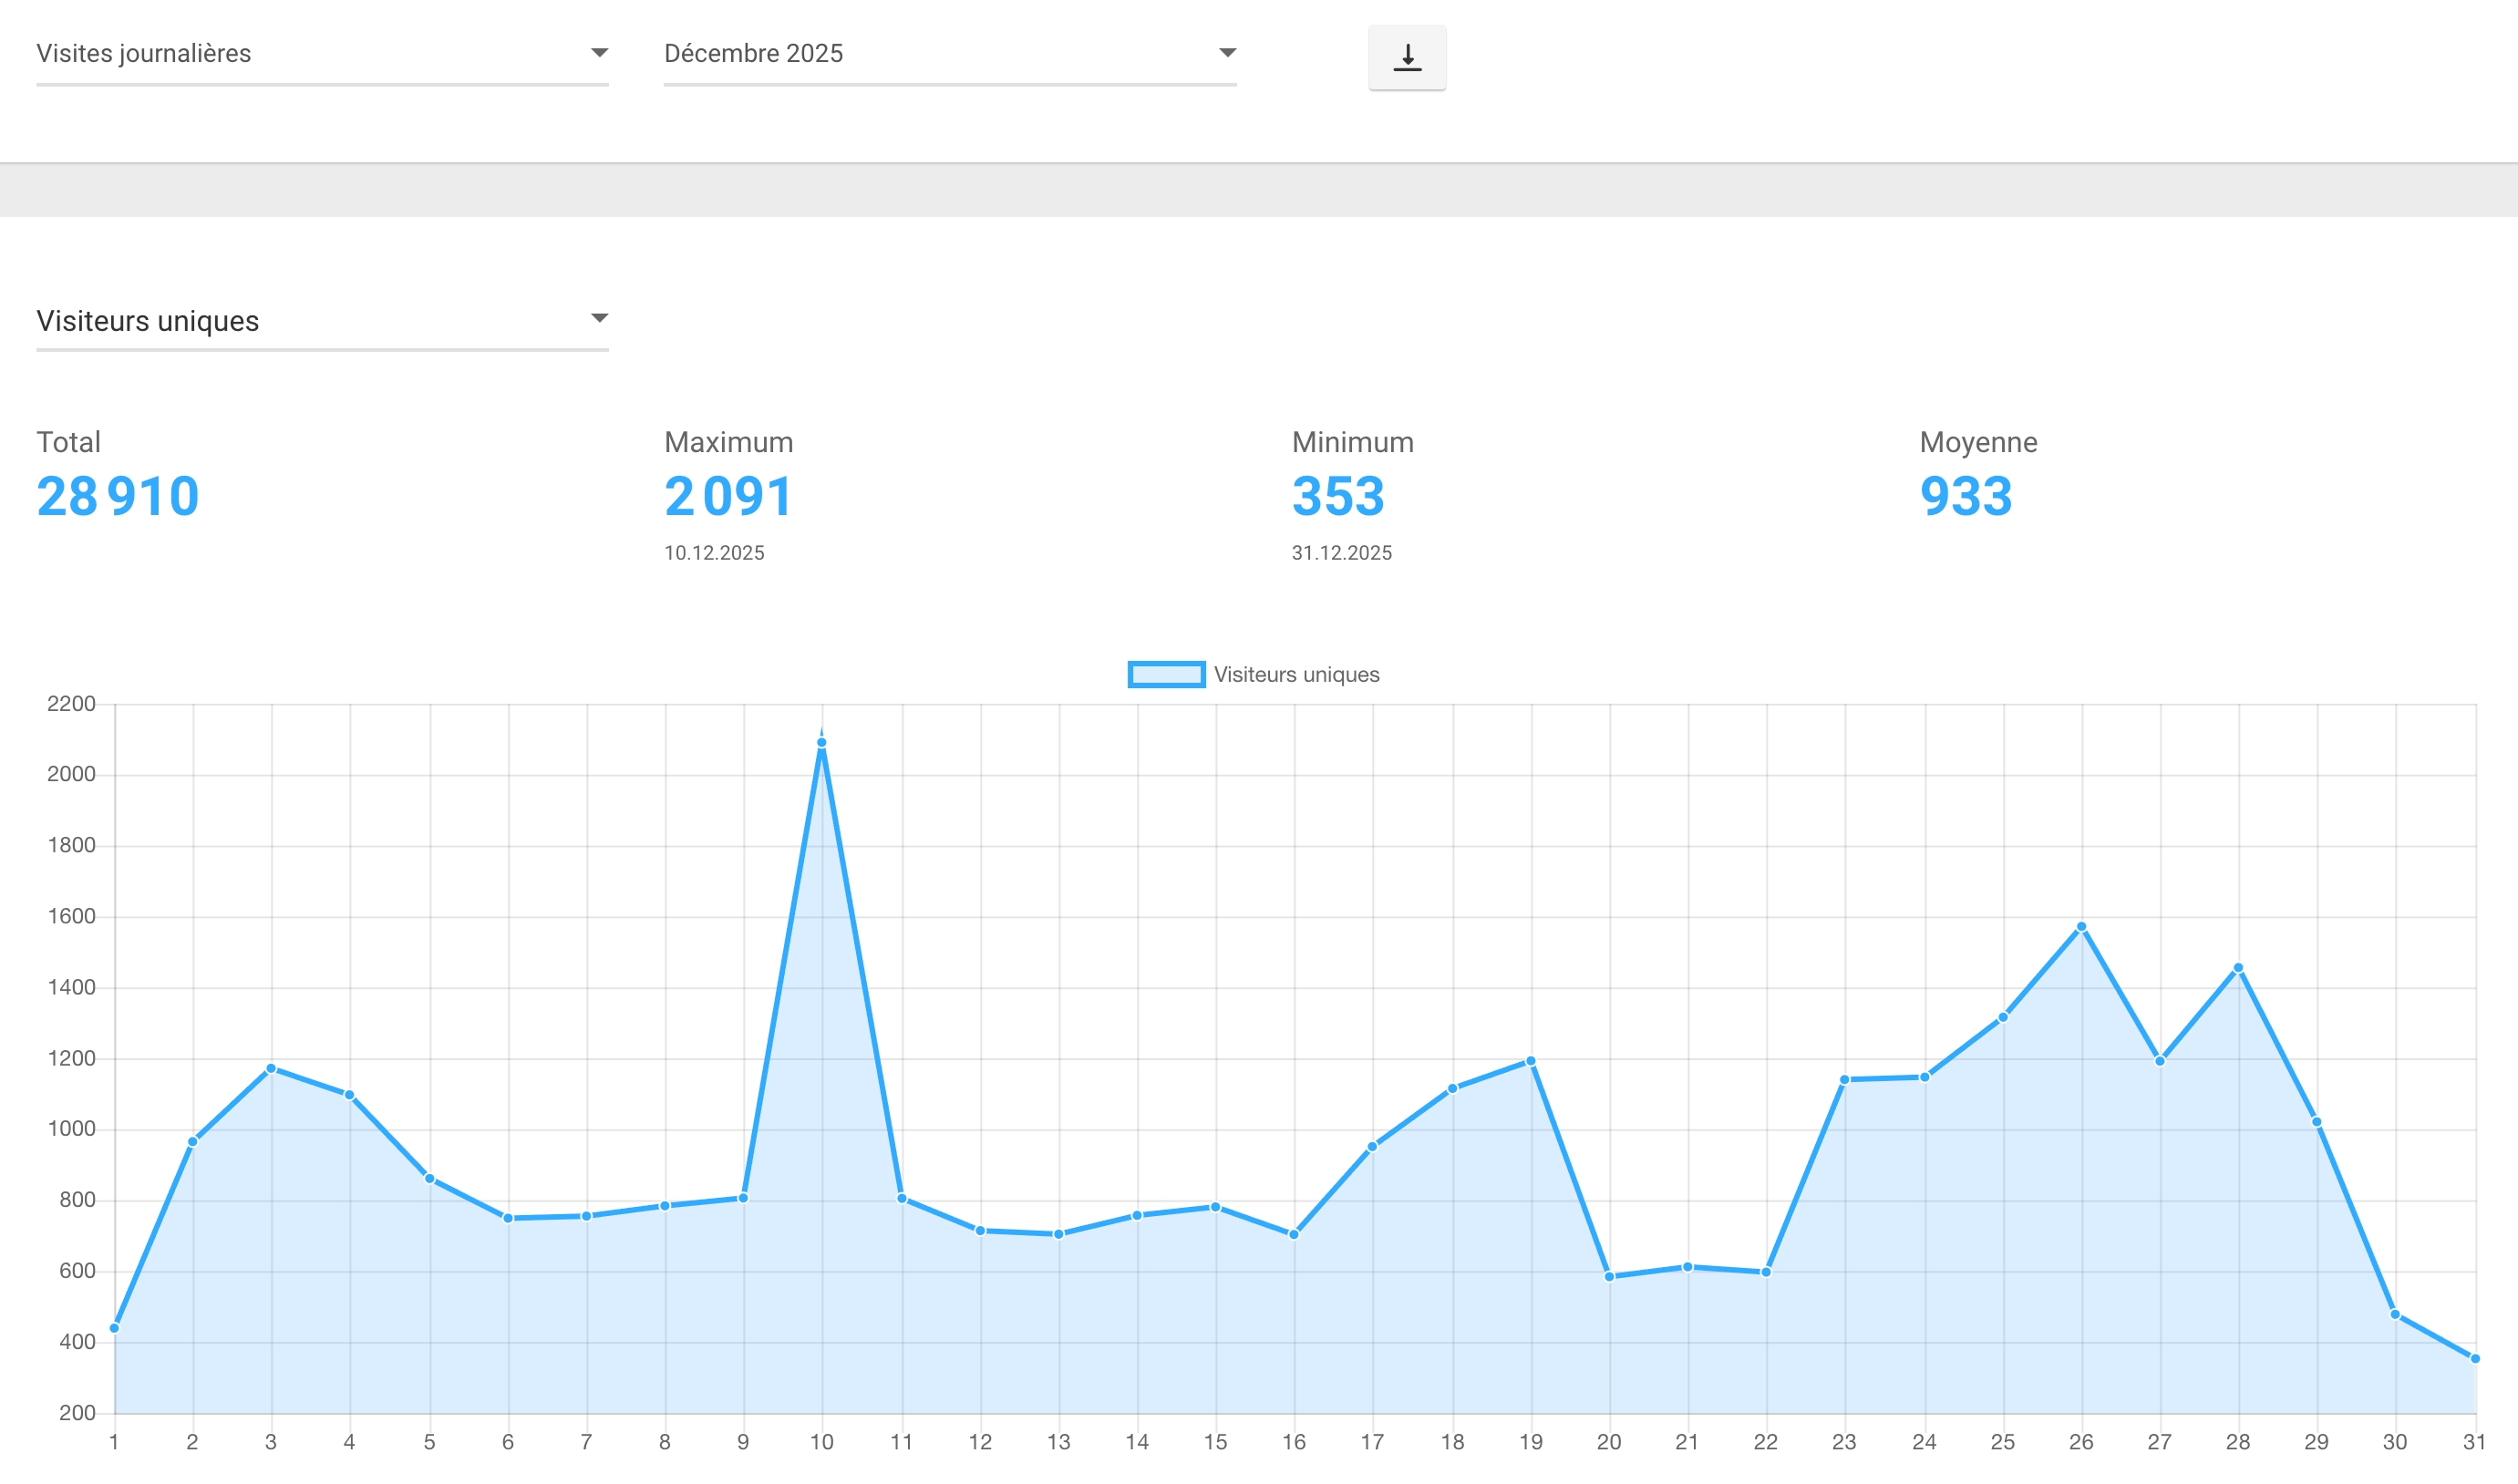The height and width of the screenshot is (1484, 2518).
Task: Click the peak data point on day 10
Action: [x=821, y=743]
